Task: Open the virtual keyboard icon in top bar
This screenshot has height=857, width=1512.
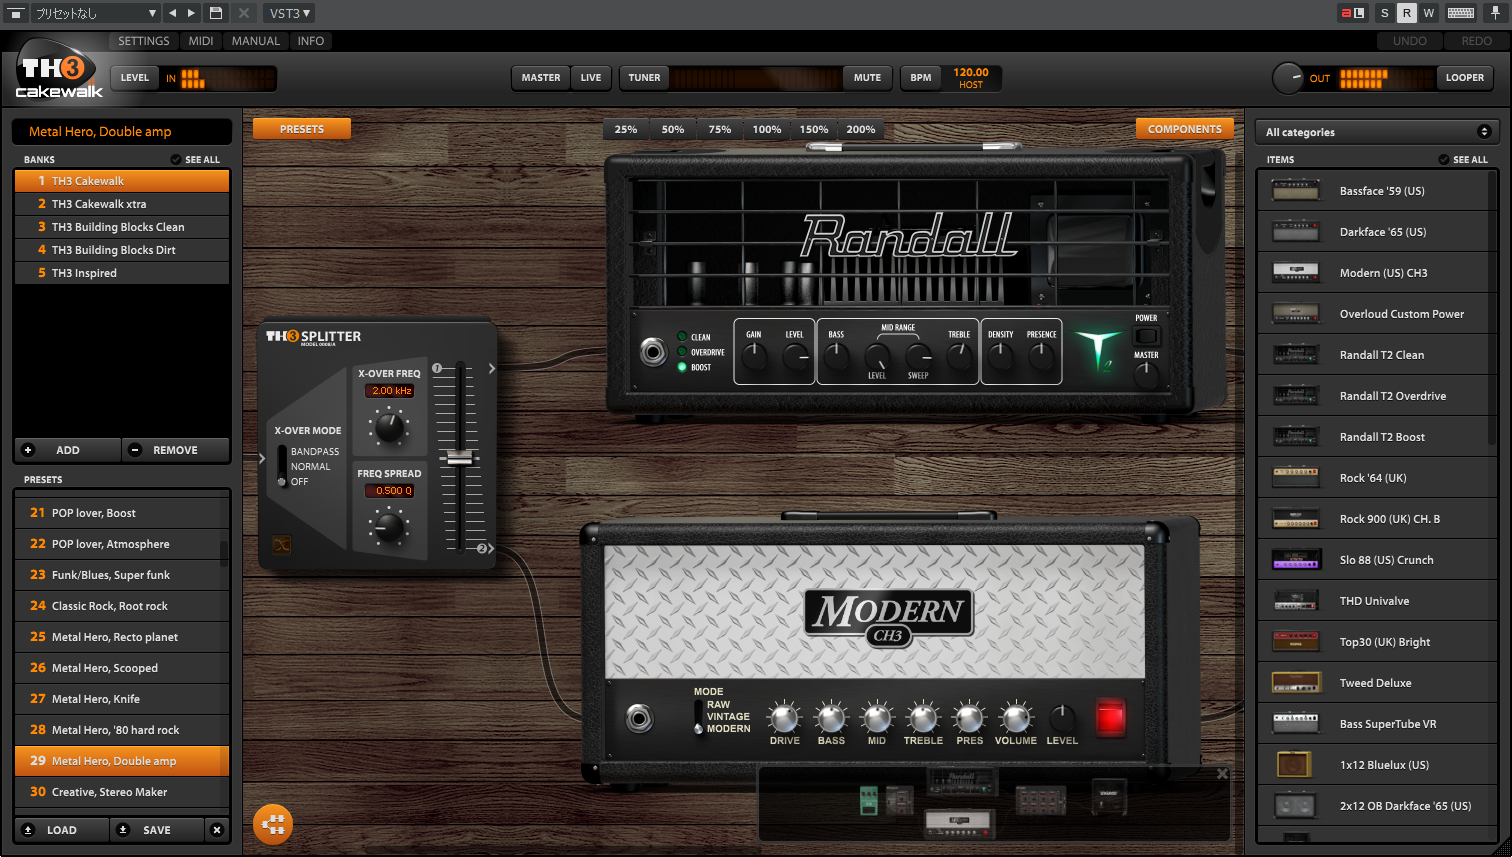Action: coord(1460,13)
